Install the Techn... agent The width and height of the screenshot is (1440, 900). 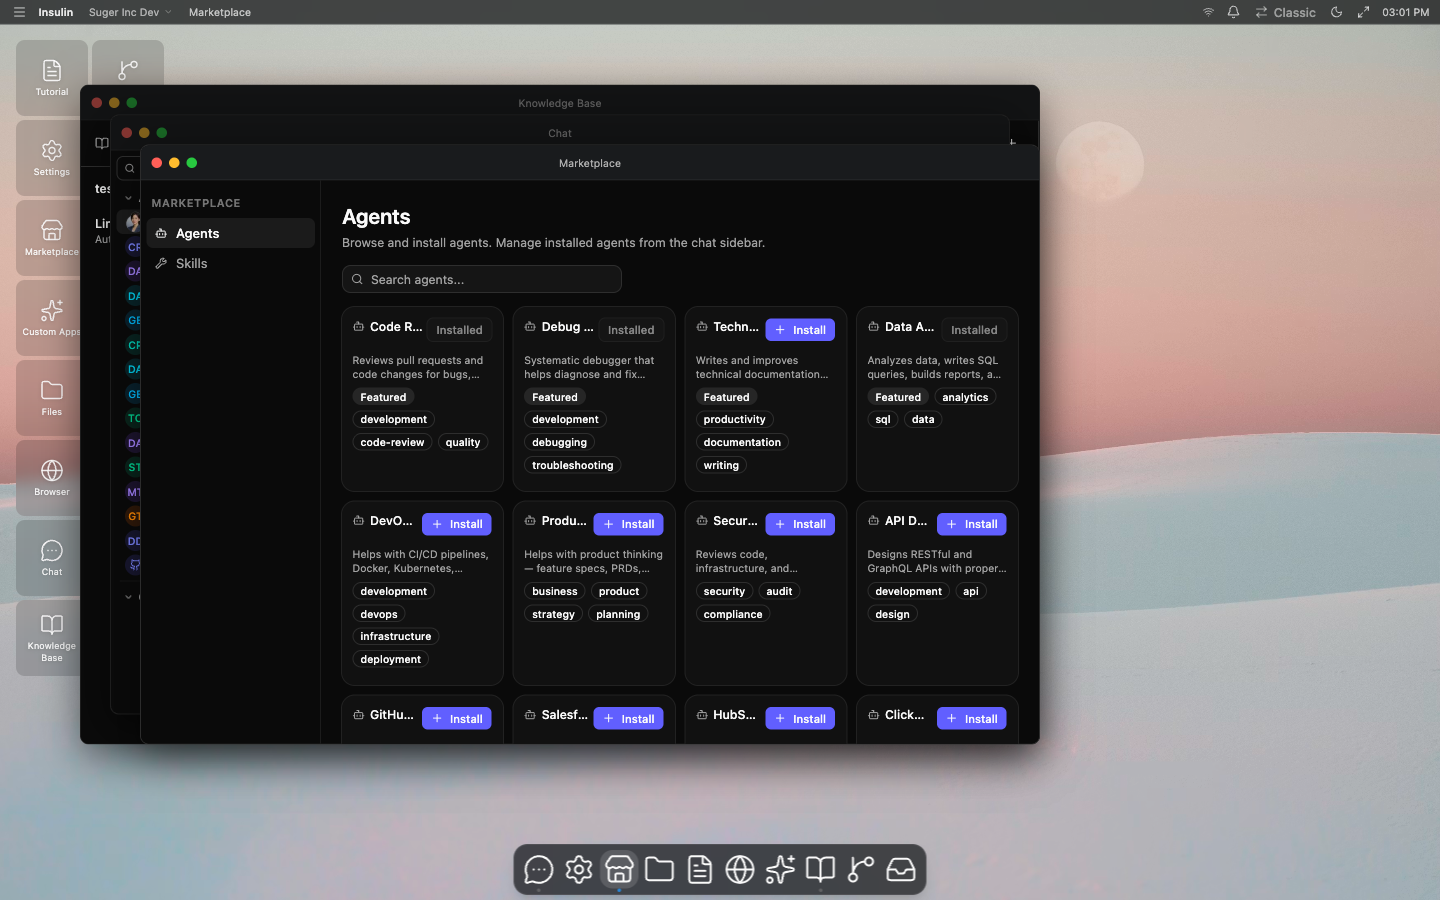(800, 330)
